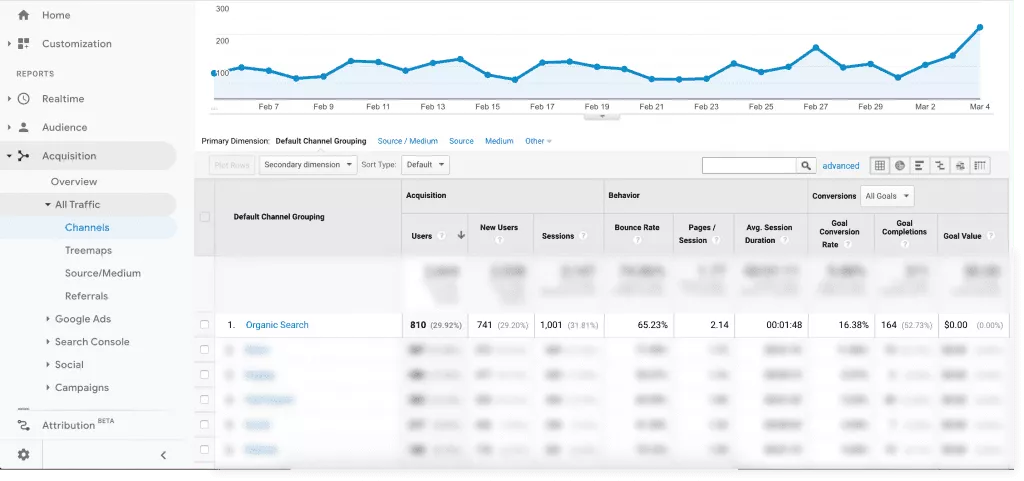This screenshot has width=1024, height=481.
Task: Click the help icon under Goal Completions
Action: [904, 245]
